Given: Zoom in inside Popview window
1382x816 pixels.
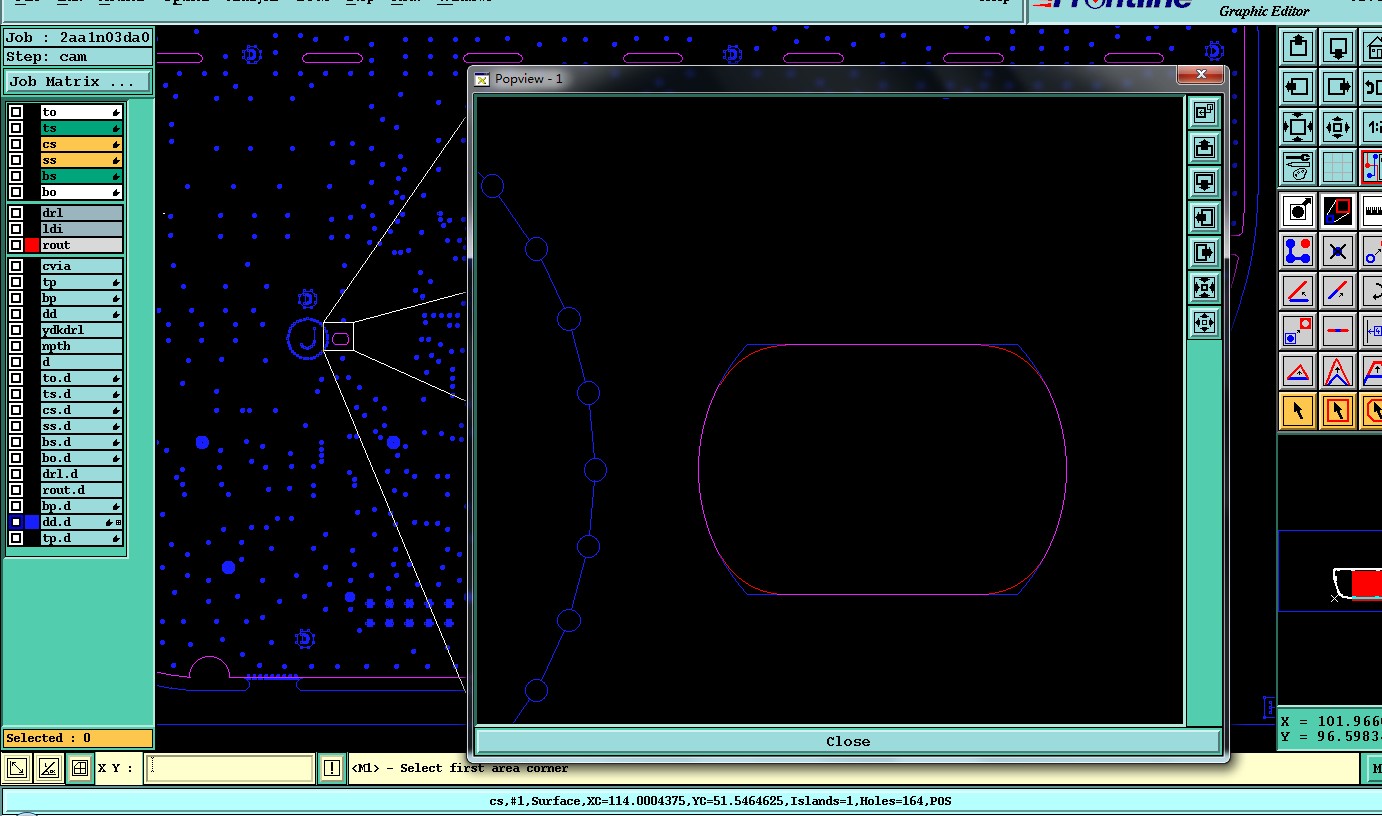Looking at the screenshot, I should (1204, 288).
